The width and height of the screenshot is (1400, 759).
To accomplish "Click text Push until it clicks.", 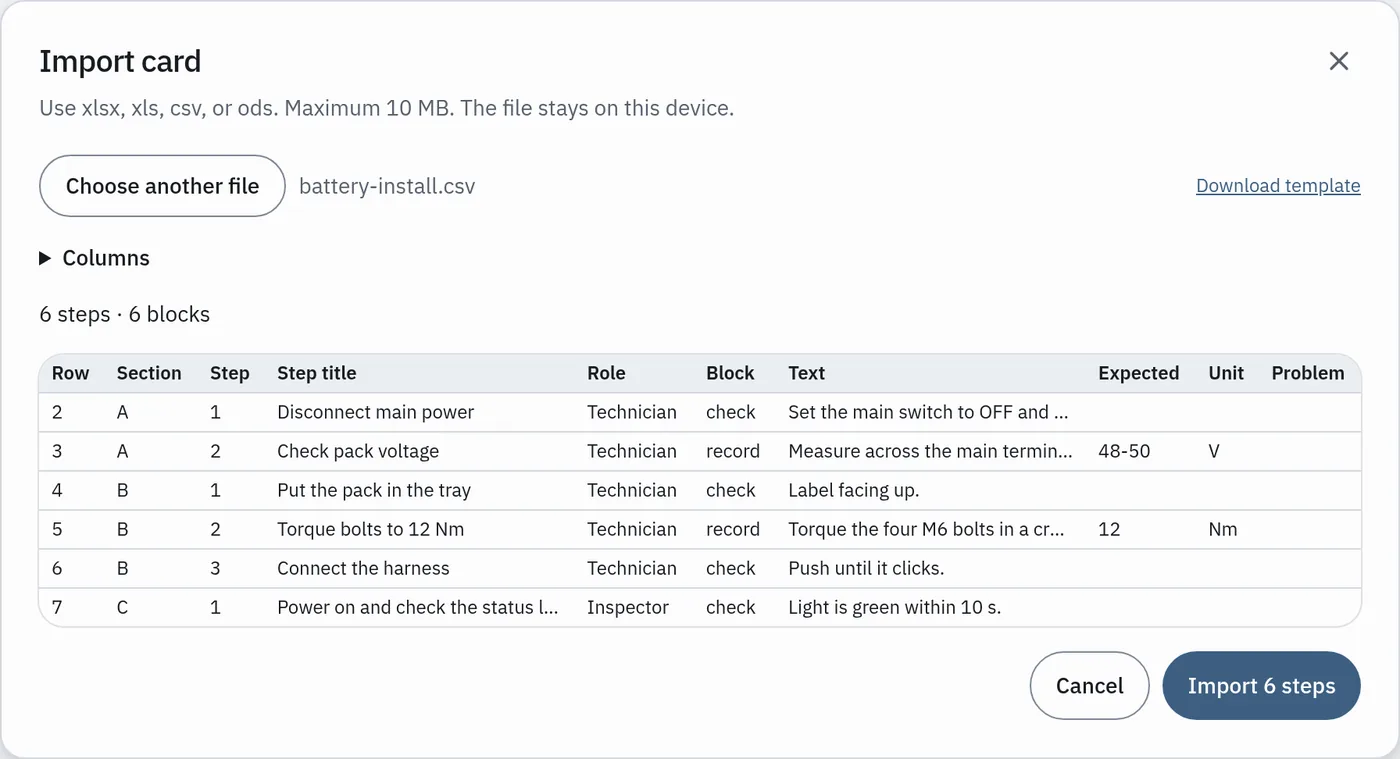I will pos(866,568).
